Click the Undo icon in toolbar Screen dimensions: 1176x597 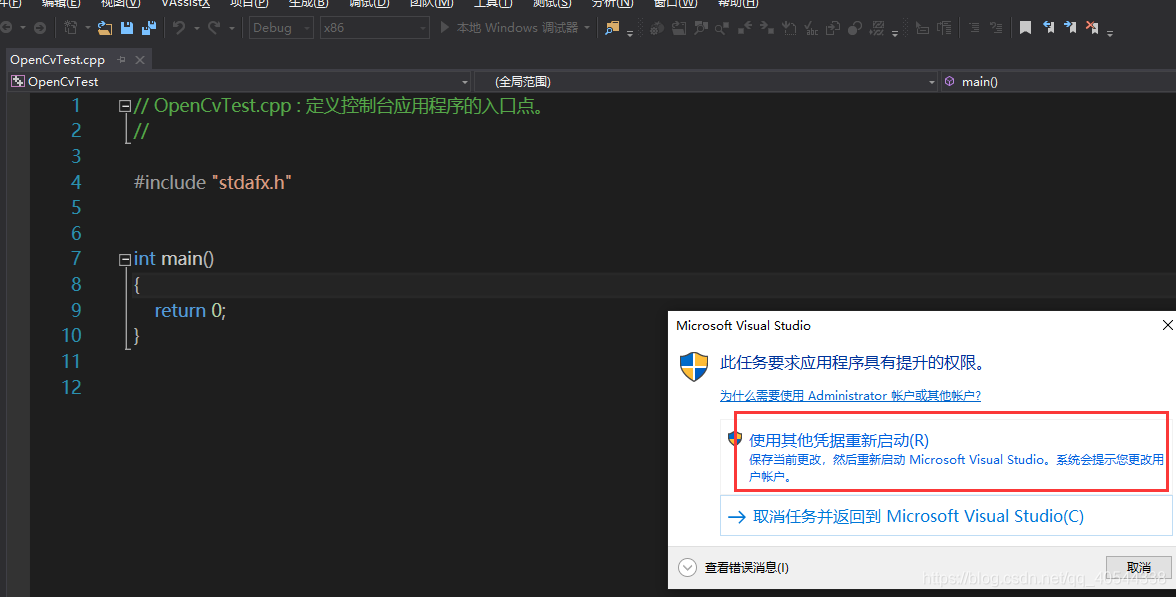pyautogui.click(x=179, y=27)
